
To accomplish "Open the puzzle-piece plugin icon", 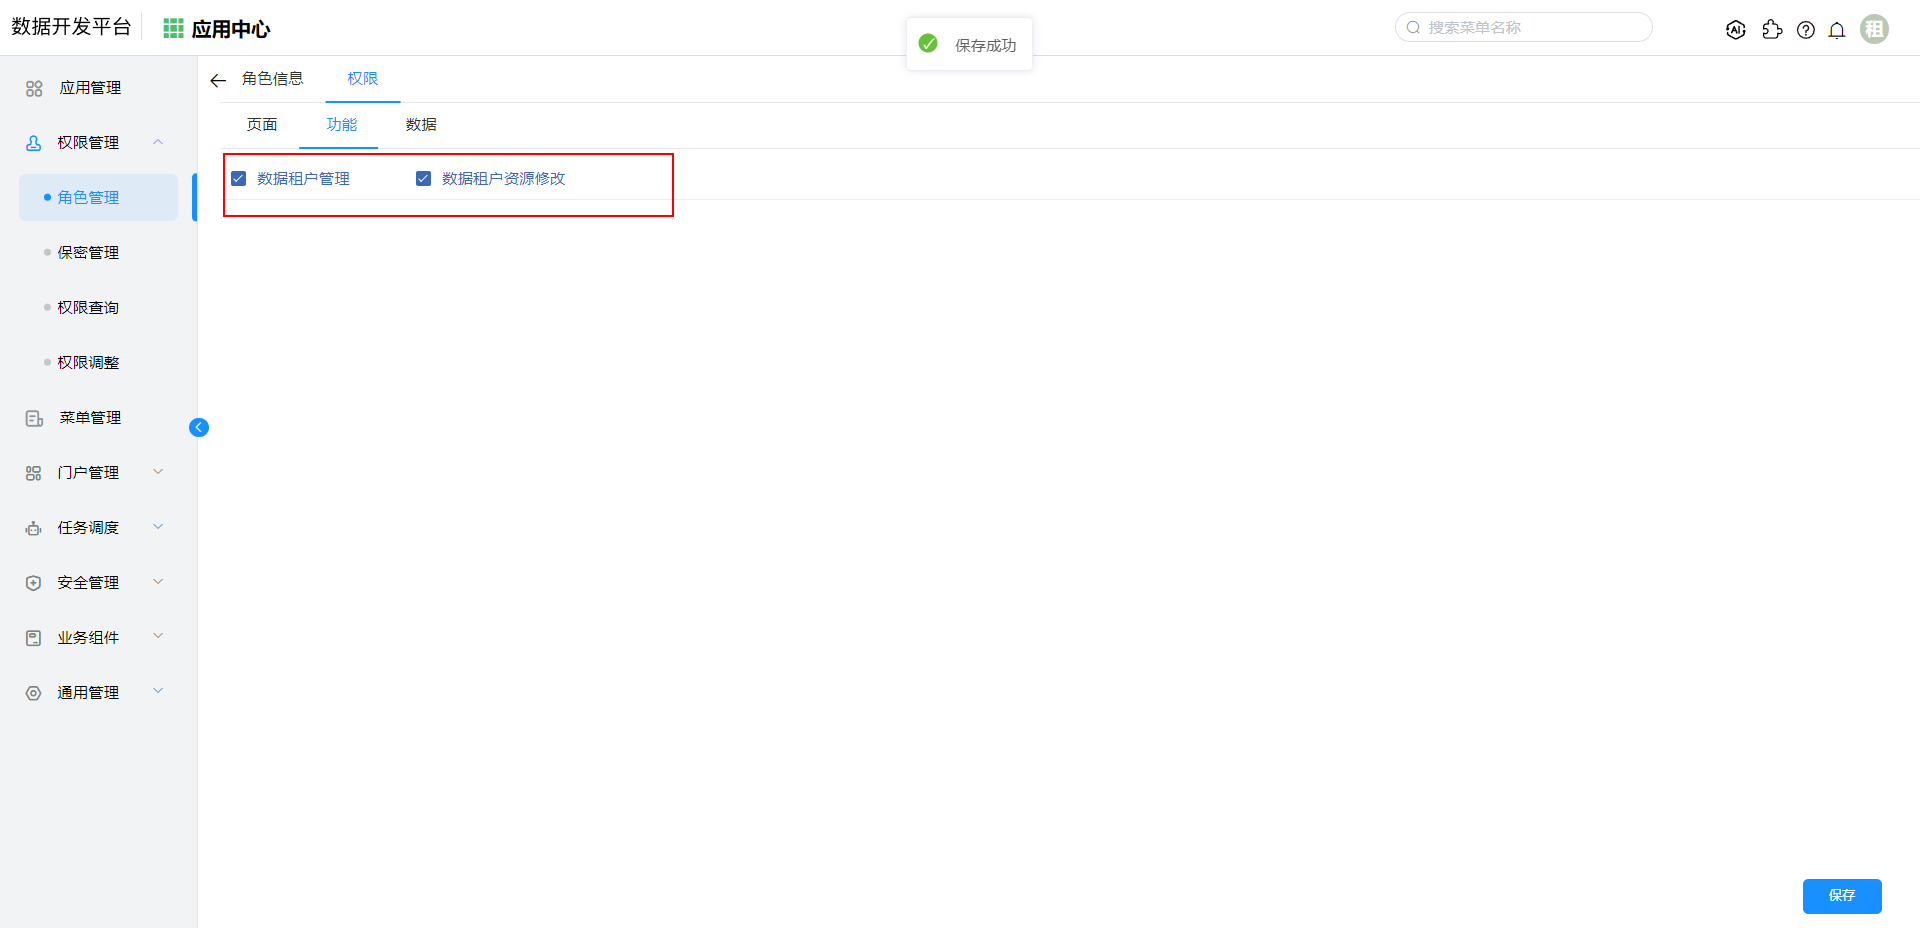I will pos(1772,30).
